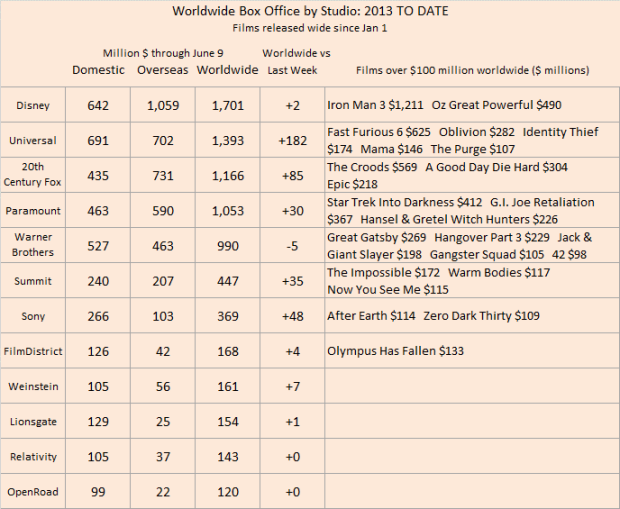Select the 'Warner Brothers' studio cell

(33, 245)
